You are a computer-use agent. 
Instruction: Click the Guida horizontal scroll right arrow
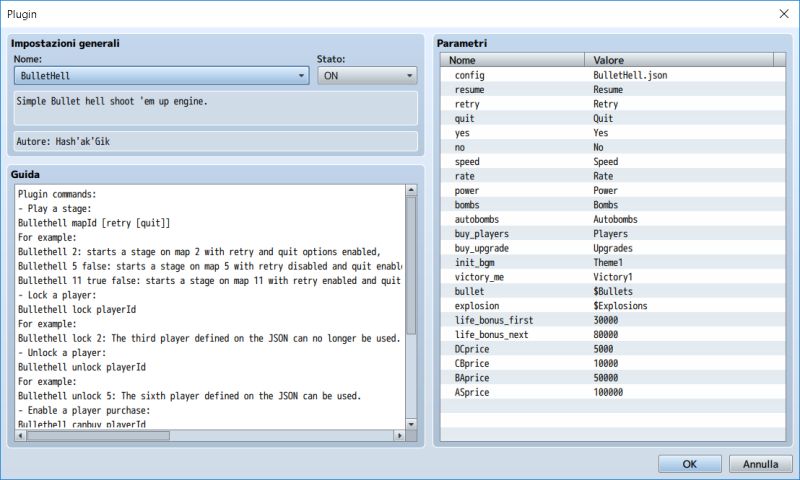tap(399, 436)
